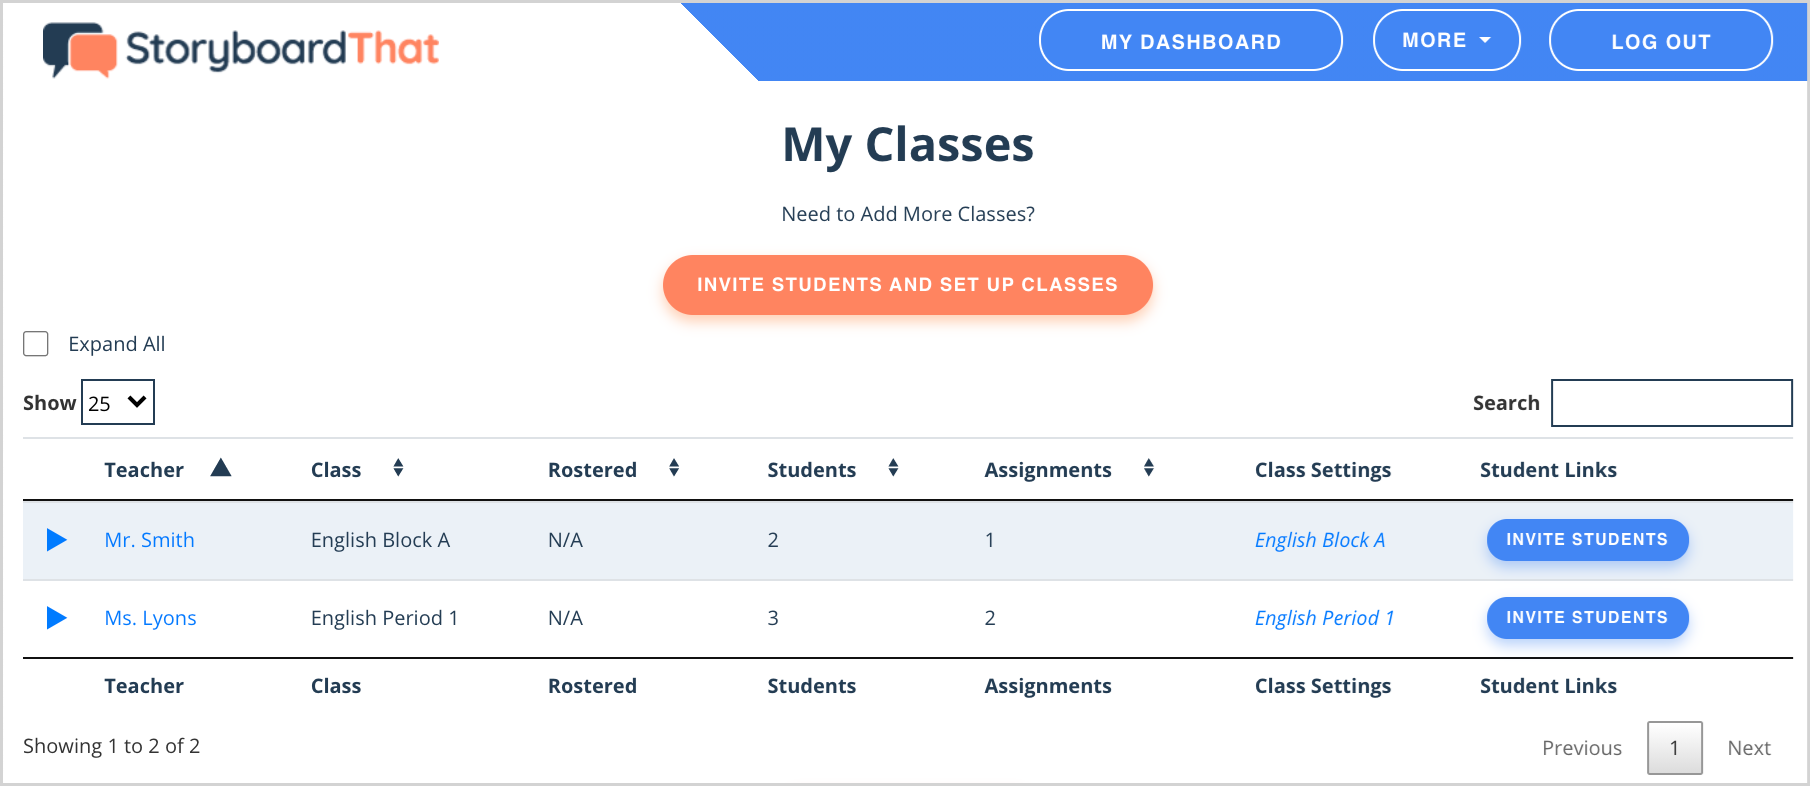The image size is (1810, 786).
Task: Open the MORE dropdown menu
Action: click(x=1447, y=40)
